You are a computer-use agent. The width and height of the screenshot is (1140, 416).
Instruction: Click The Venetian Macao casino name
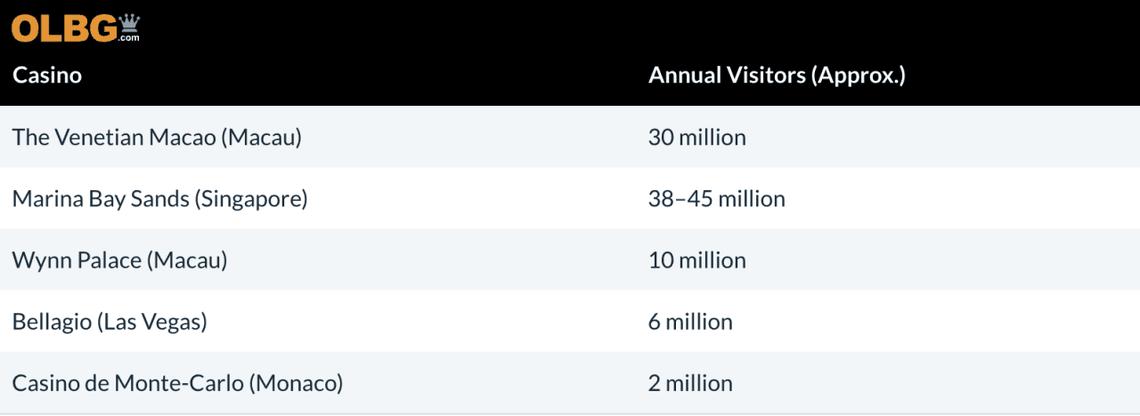(x=156, y=137)
